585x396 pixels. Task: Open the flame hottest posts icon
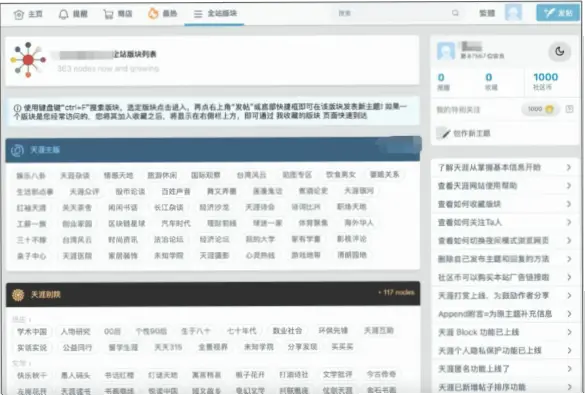(x=153, y=14)
